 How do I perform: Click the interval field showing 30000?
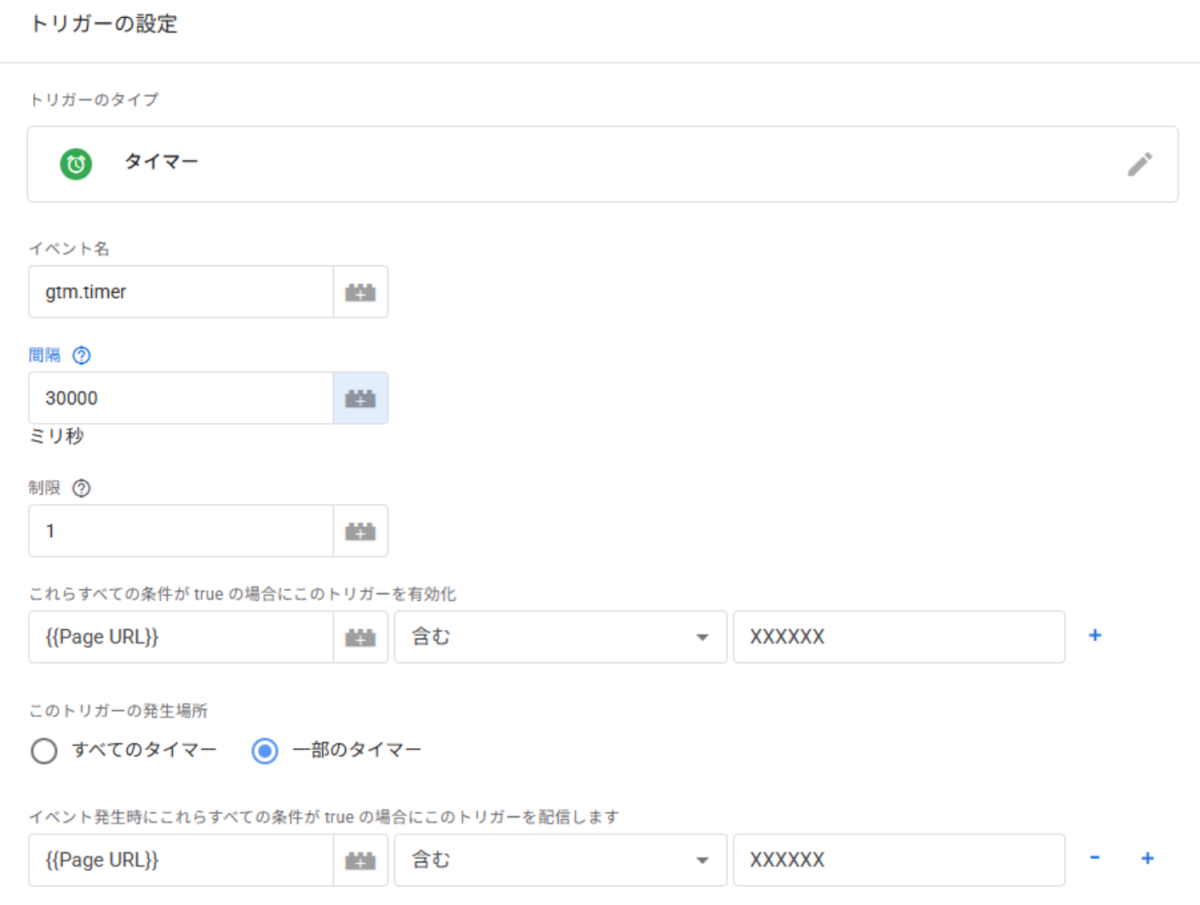(180, 398)
